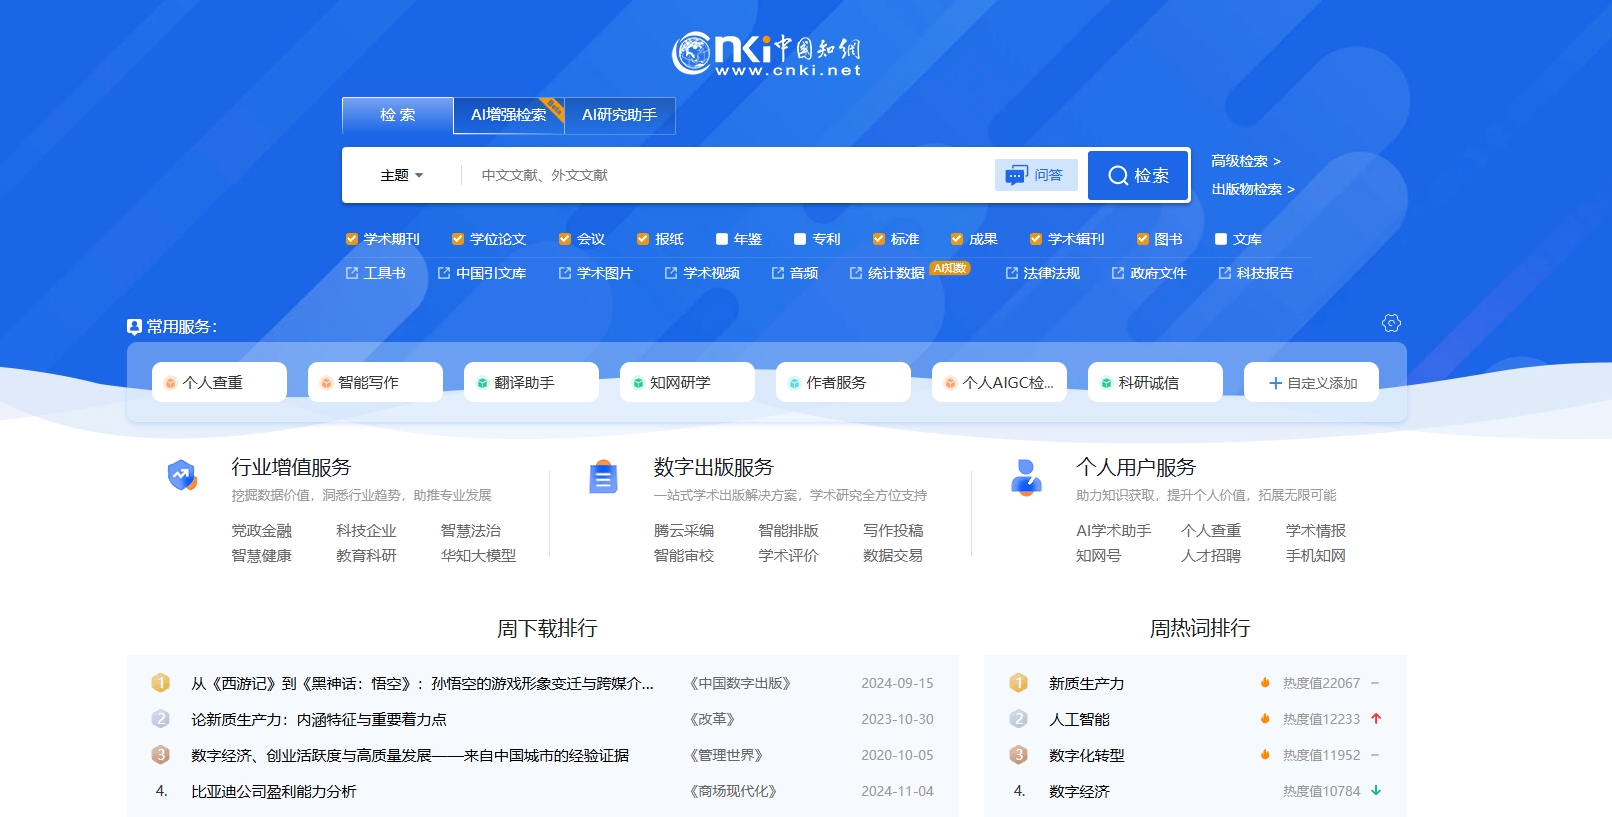This screenshot has width=1612, height=817.
Task: Open the 腾云采编 link
Action: (x=684, y=531)
